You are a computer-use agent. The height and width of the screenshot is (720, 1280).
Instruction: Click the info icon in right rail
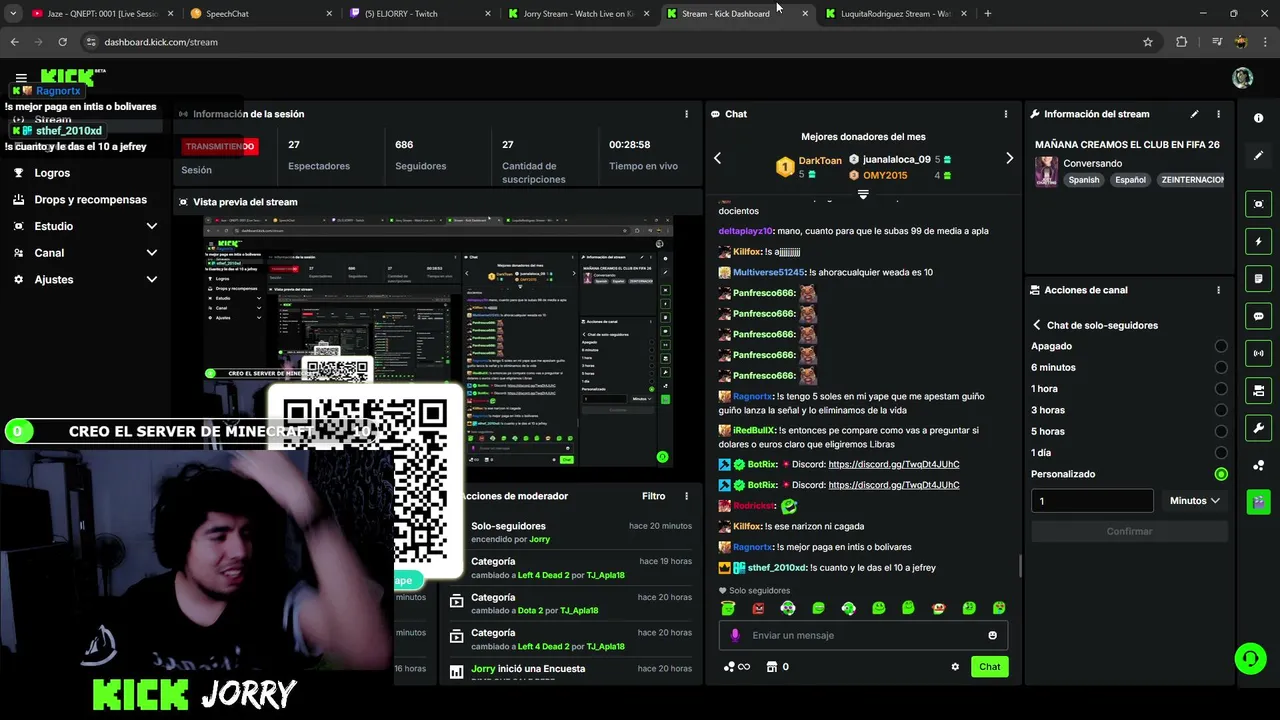click(1258, 118)
